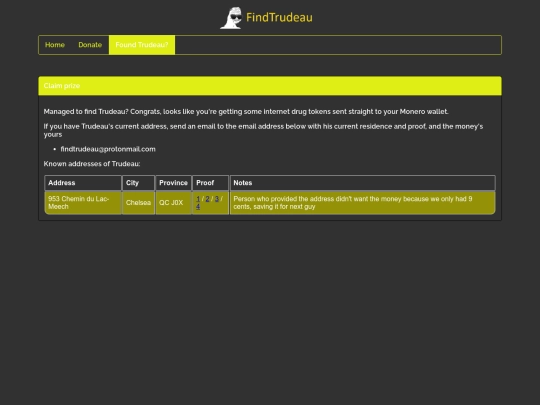
Task: Click the FindTrudeau logo image with sunglasses
Action: [x=231, y=18]
